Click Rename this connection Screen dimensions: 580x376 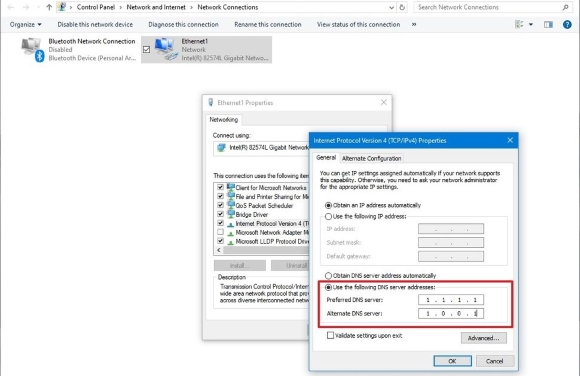268,24
